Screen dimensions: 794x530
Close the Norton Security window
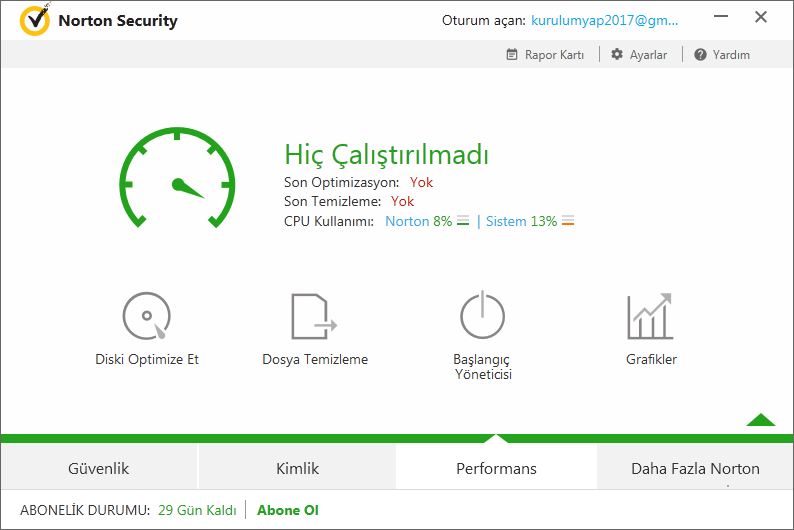[x=761, y=17]
